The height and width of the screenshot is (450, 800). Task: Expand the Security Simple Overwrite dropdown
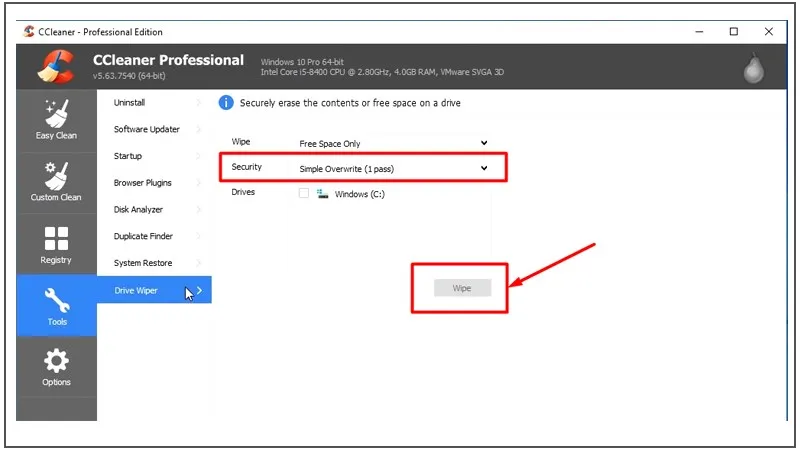tap(393, 169)
